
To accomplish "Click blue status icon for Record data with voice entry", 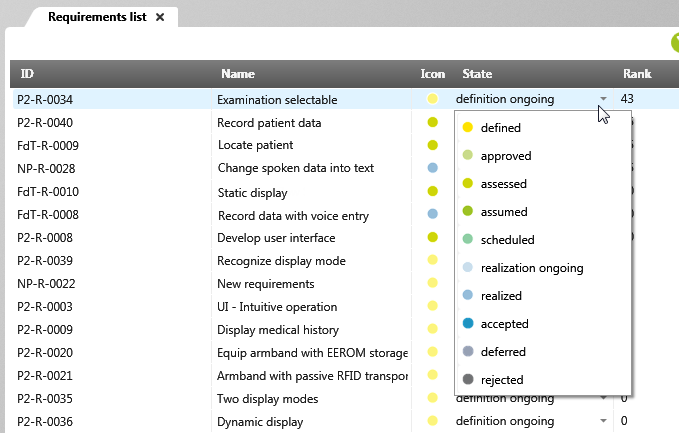I will pyautogui.click(x=433, y=214).
